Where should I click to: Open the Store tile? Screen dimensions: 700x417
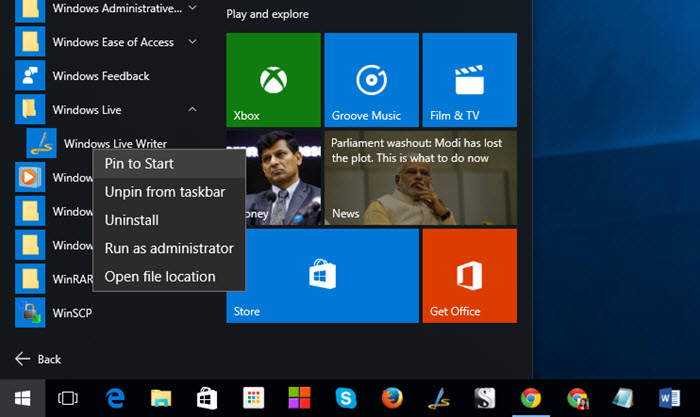[x=322, y=276]
